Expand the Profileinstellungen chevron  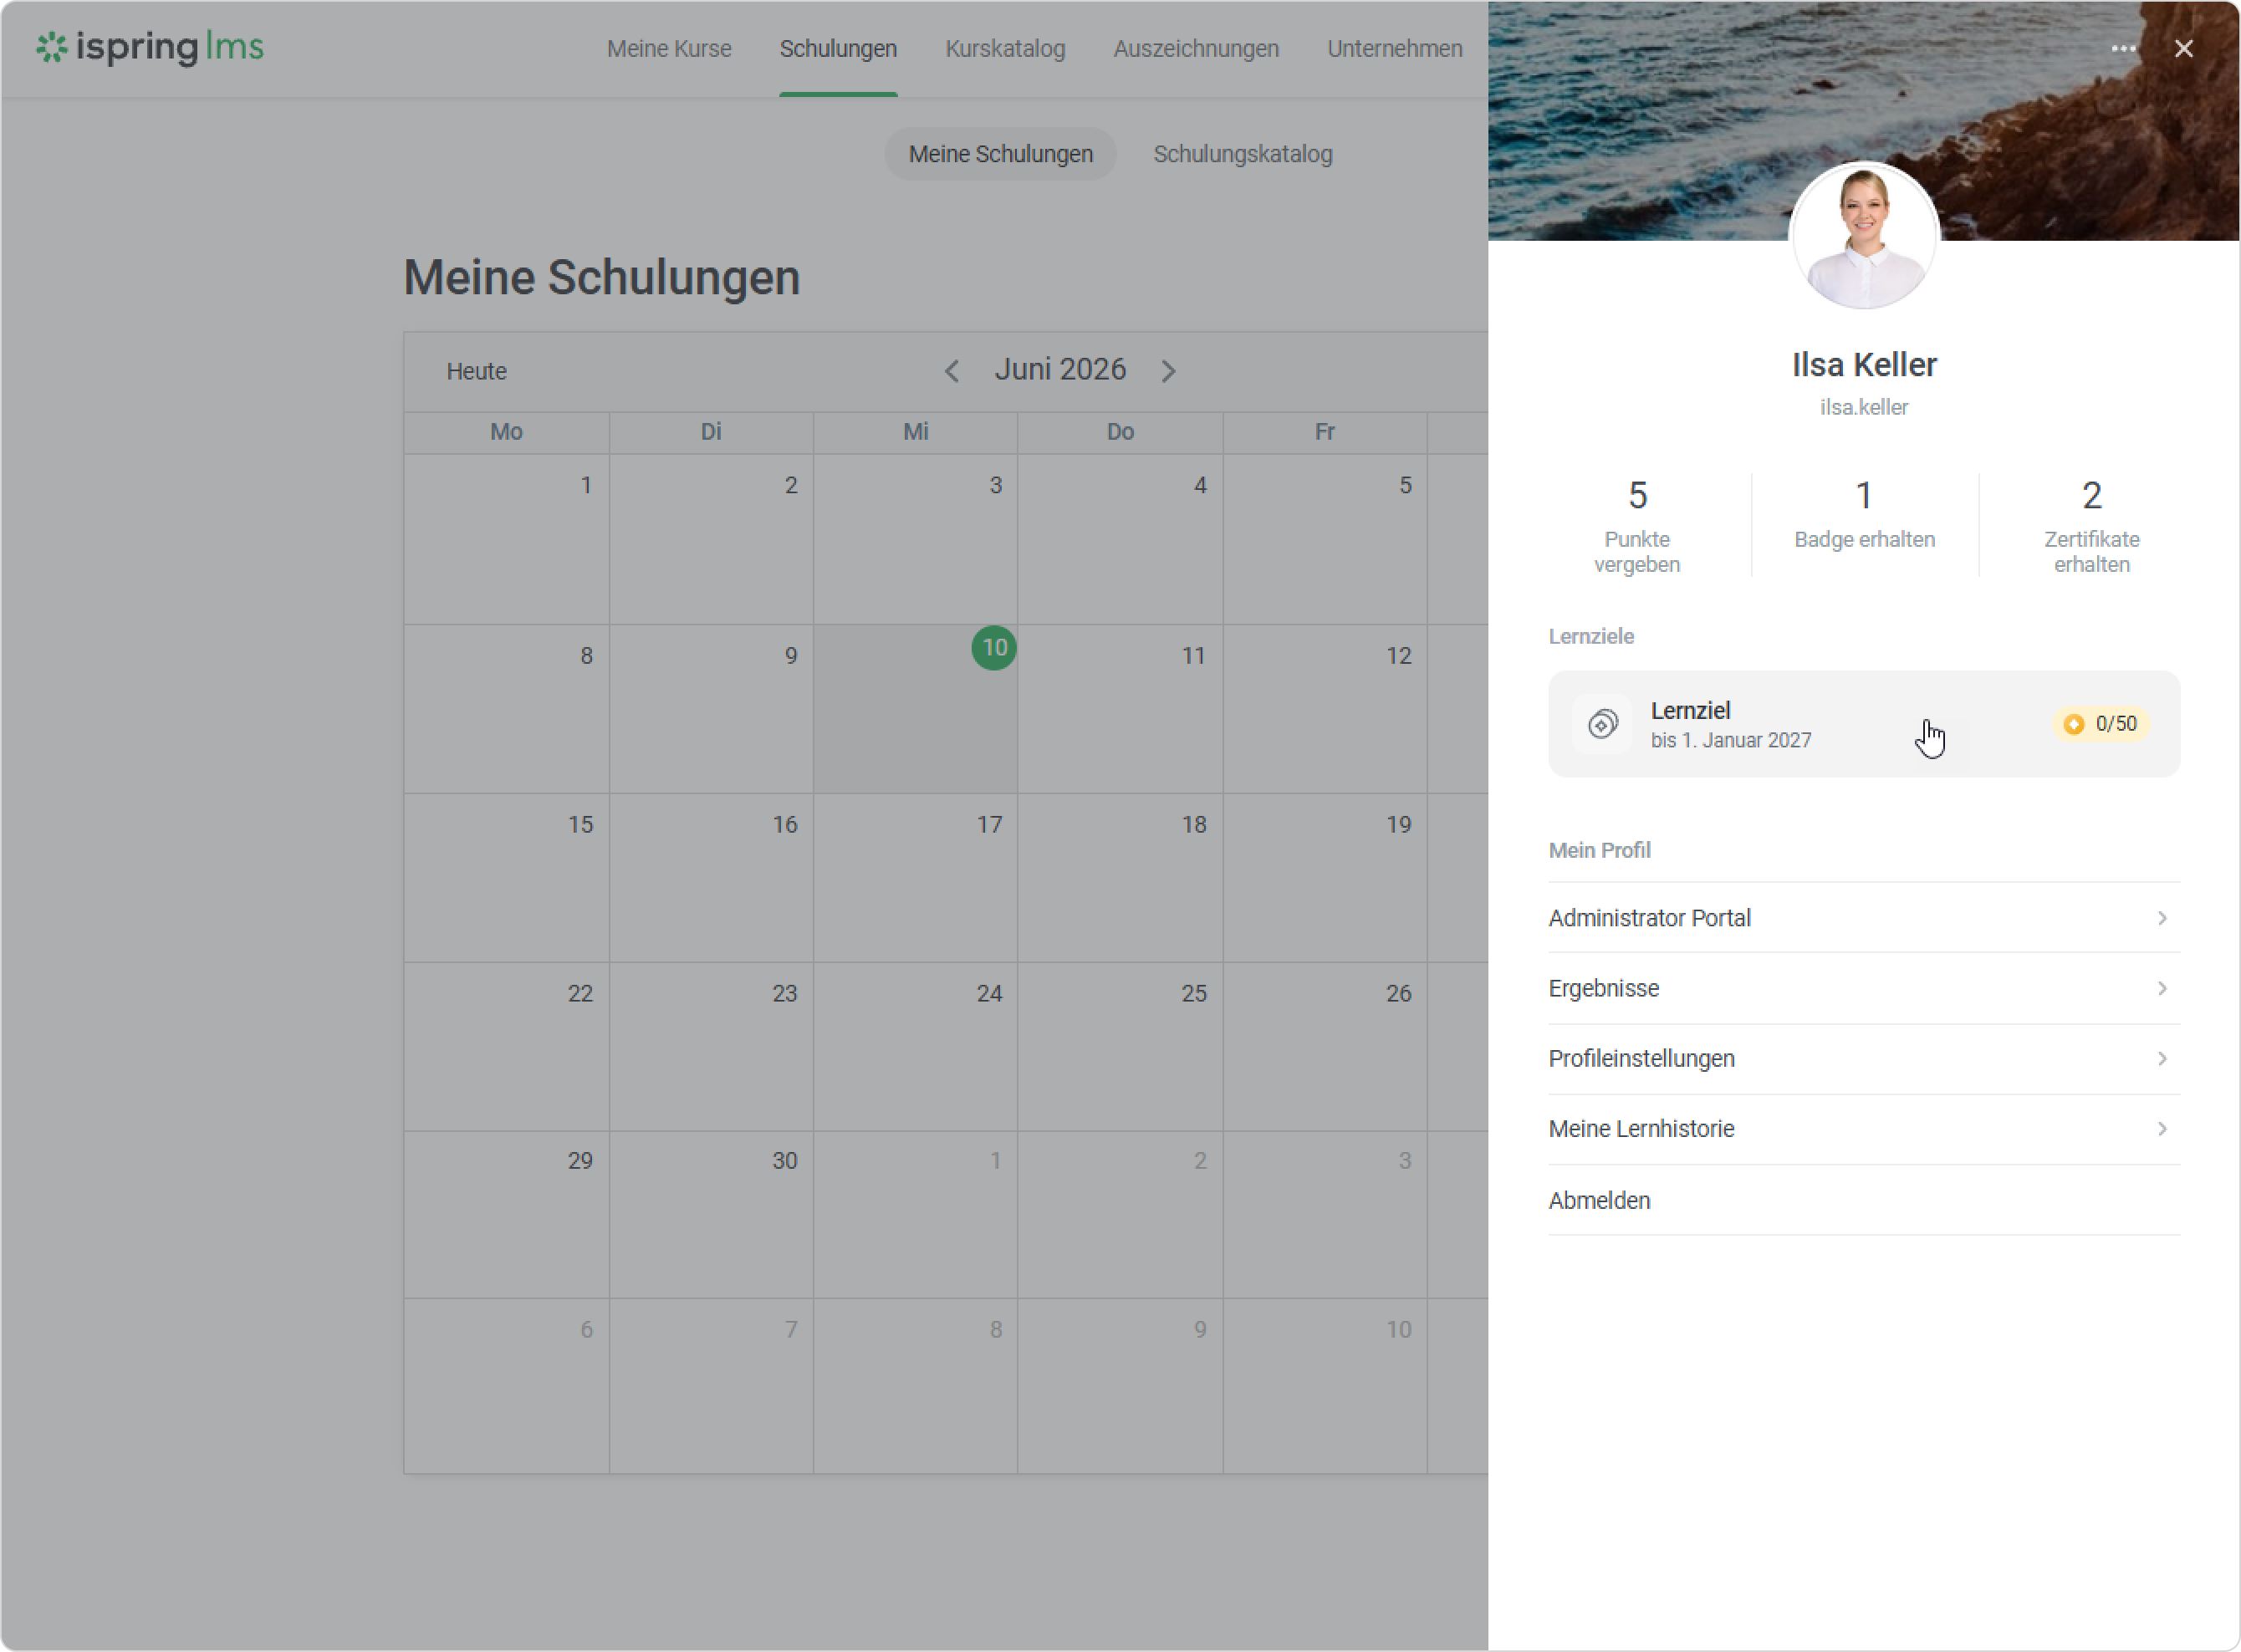click(2162, 1059)
